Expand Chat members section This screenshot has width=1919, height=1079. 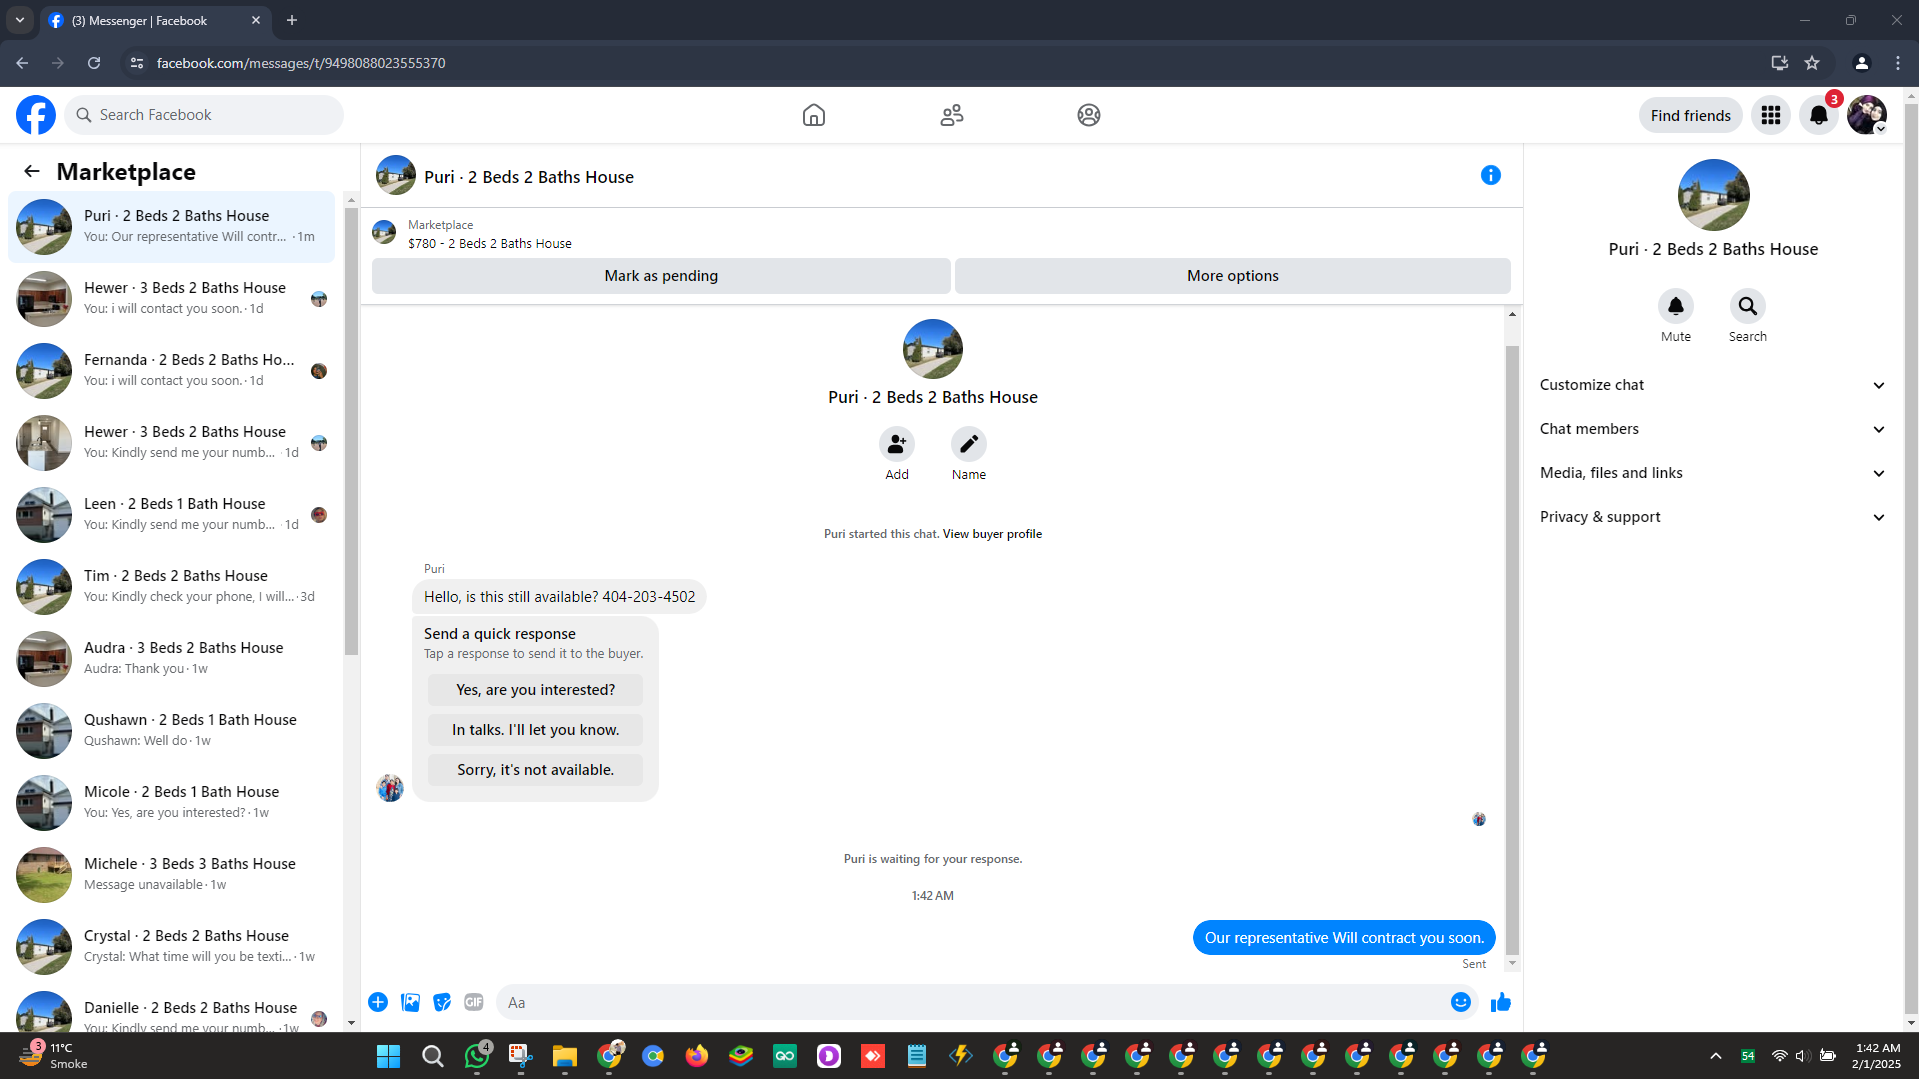point(1713,429)
